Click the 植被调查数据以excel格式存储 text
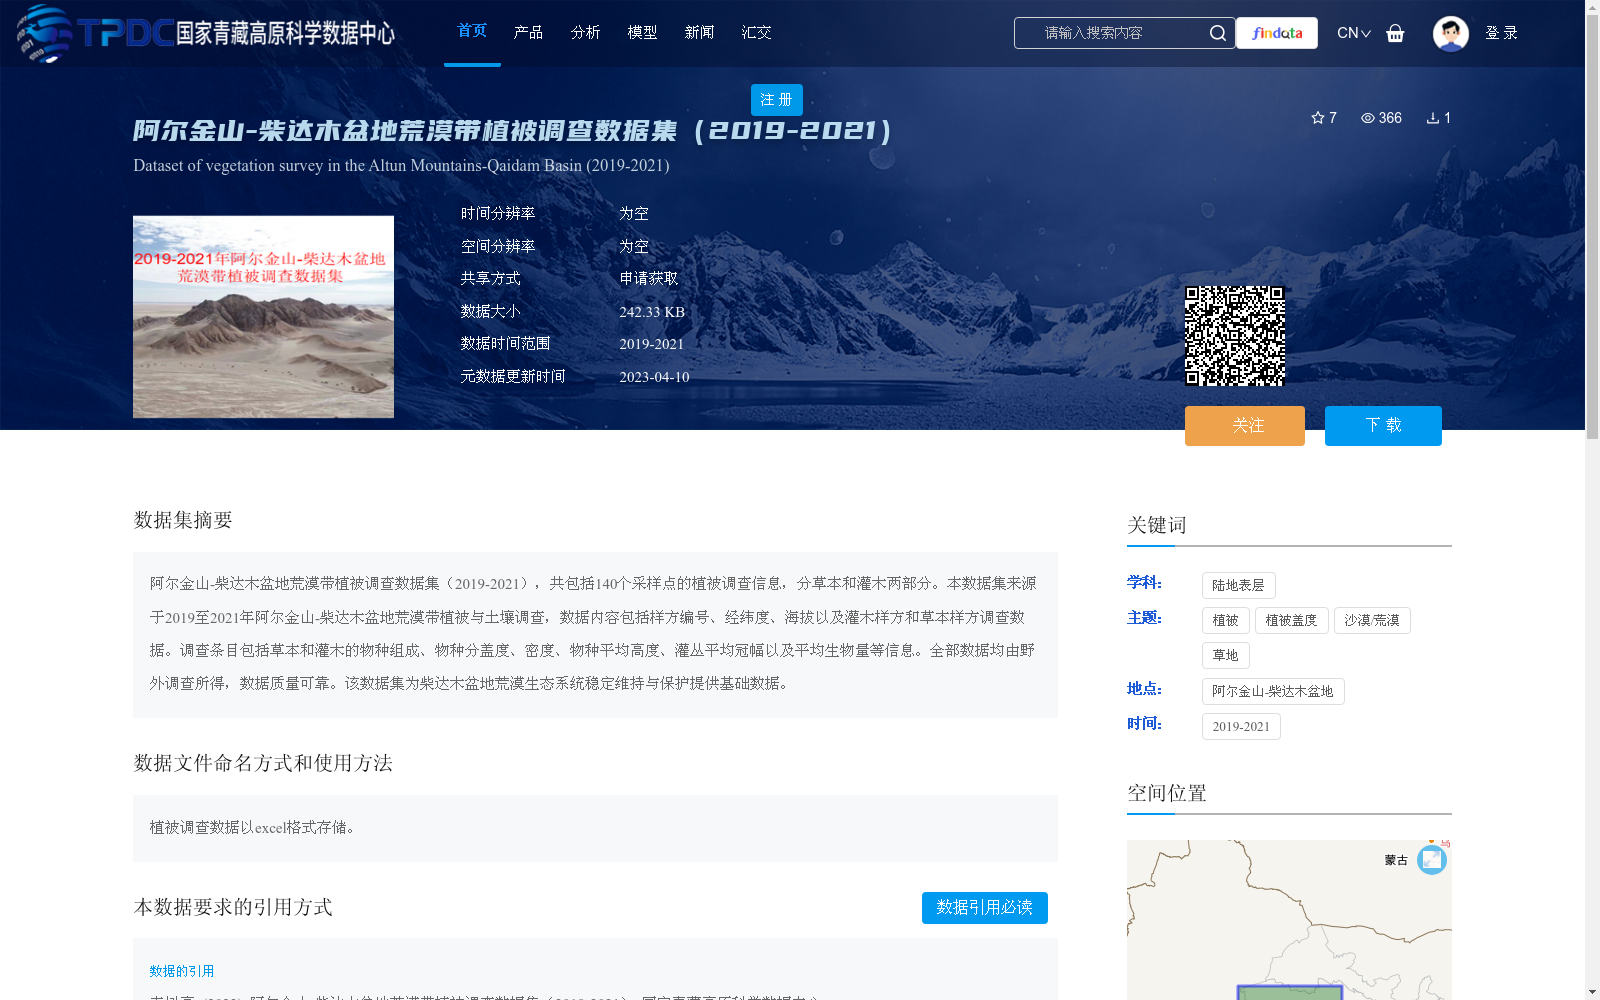This screenshot has width=1600, height=1000. pos(253,827)
